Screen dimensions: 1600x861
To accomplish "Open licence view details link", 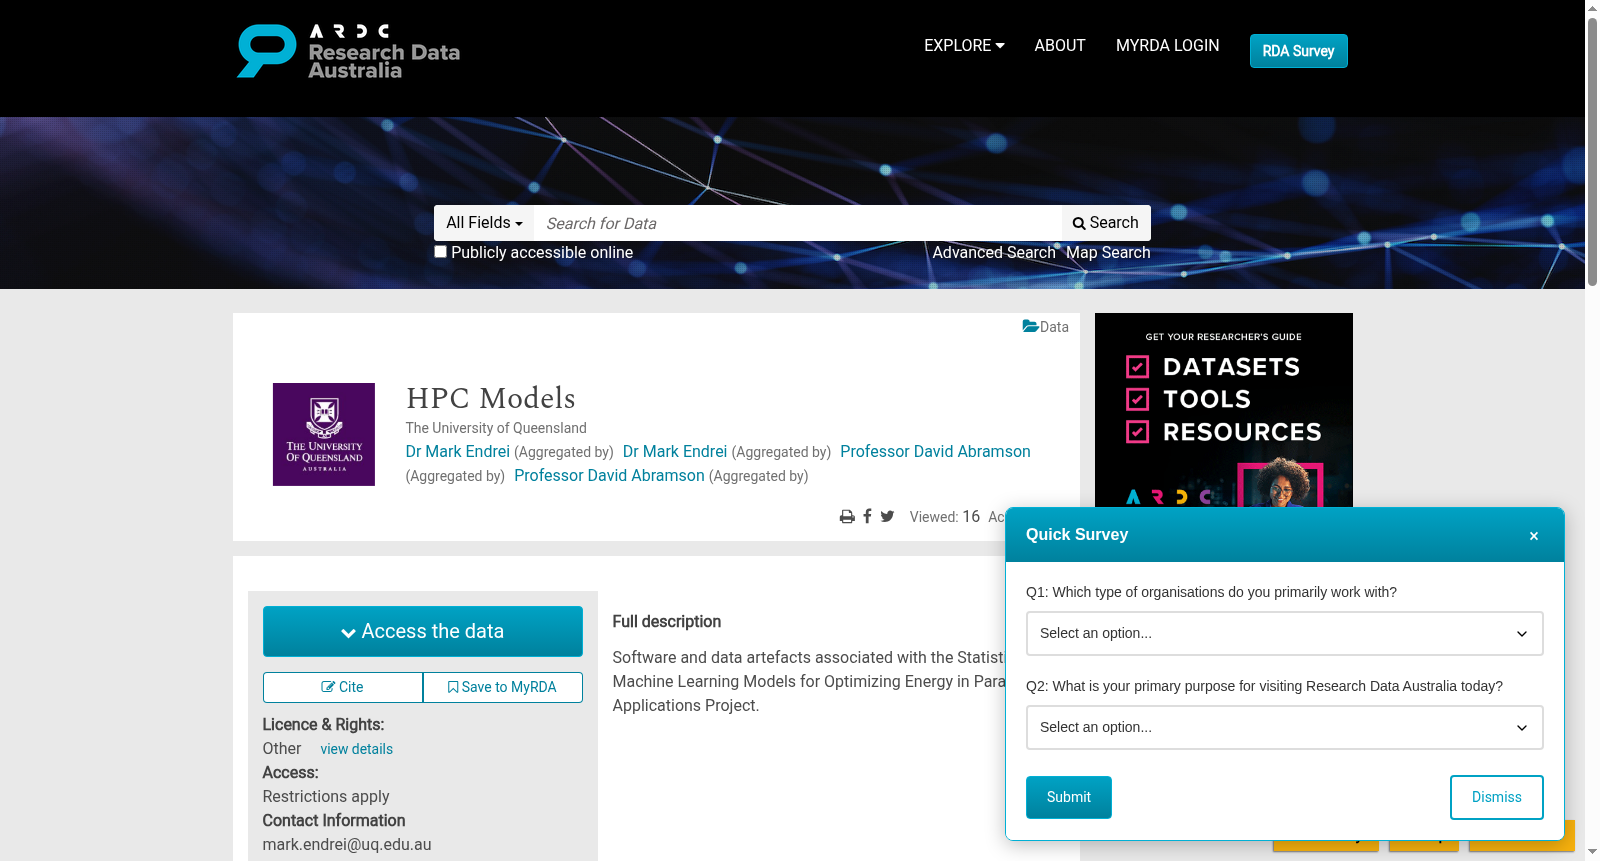I will 356,749.
